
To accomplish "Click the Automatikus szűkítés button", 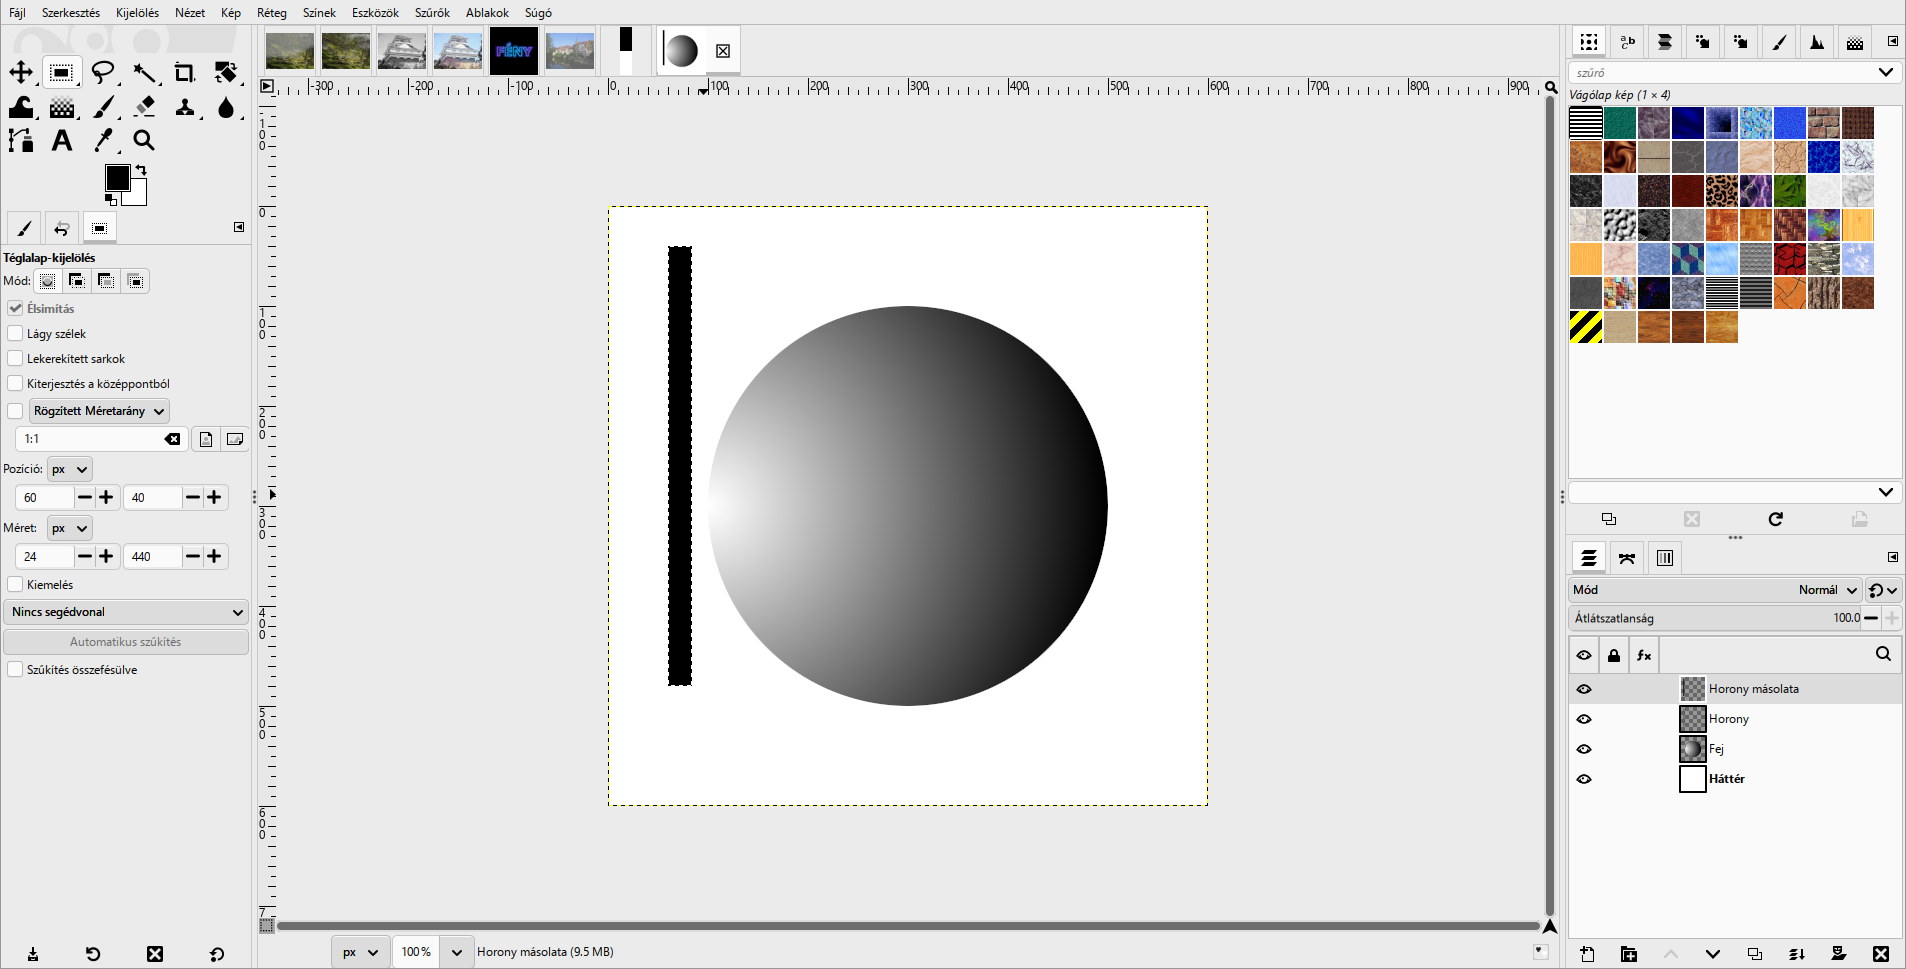I will point(126,642).
